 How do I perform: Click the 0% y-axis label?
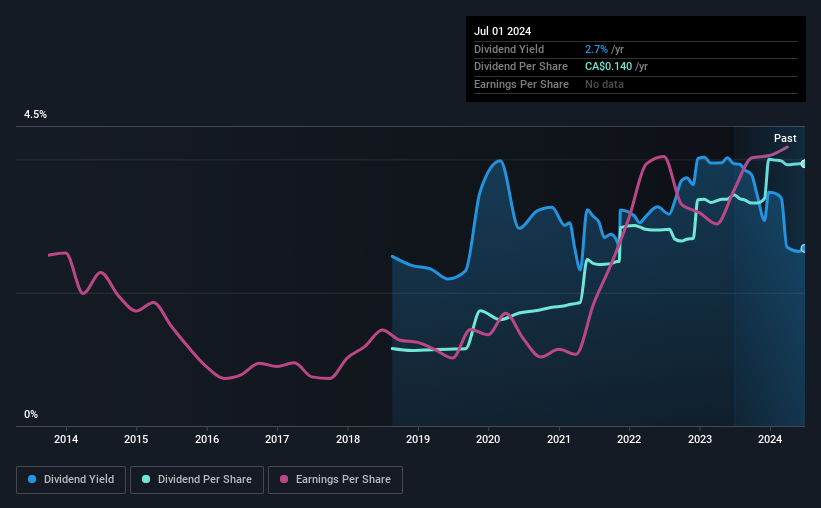tap(31, 414)
